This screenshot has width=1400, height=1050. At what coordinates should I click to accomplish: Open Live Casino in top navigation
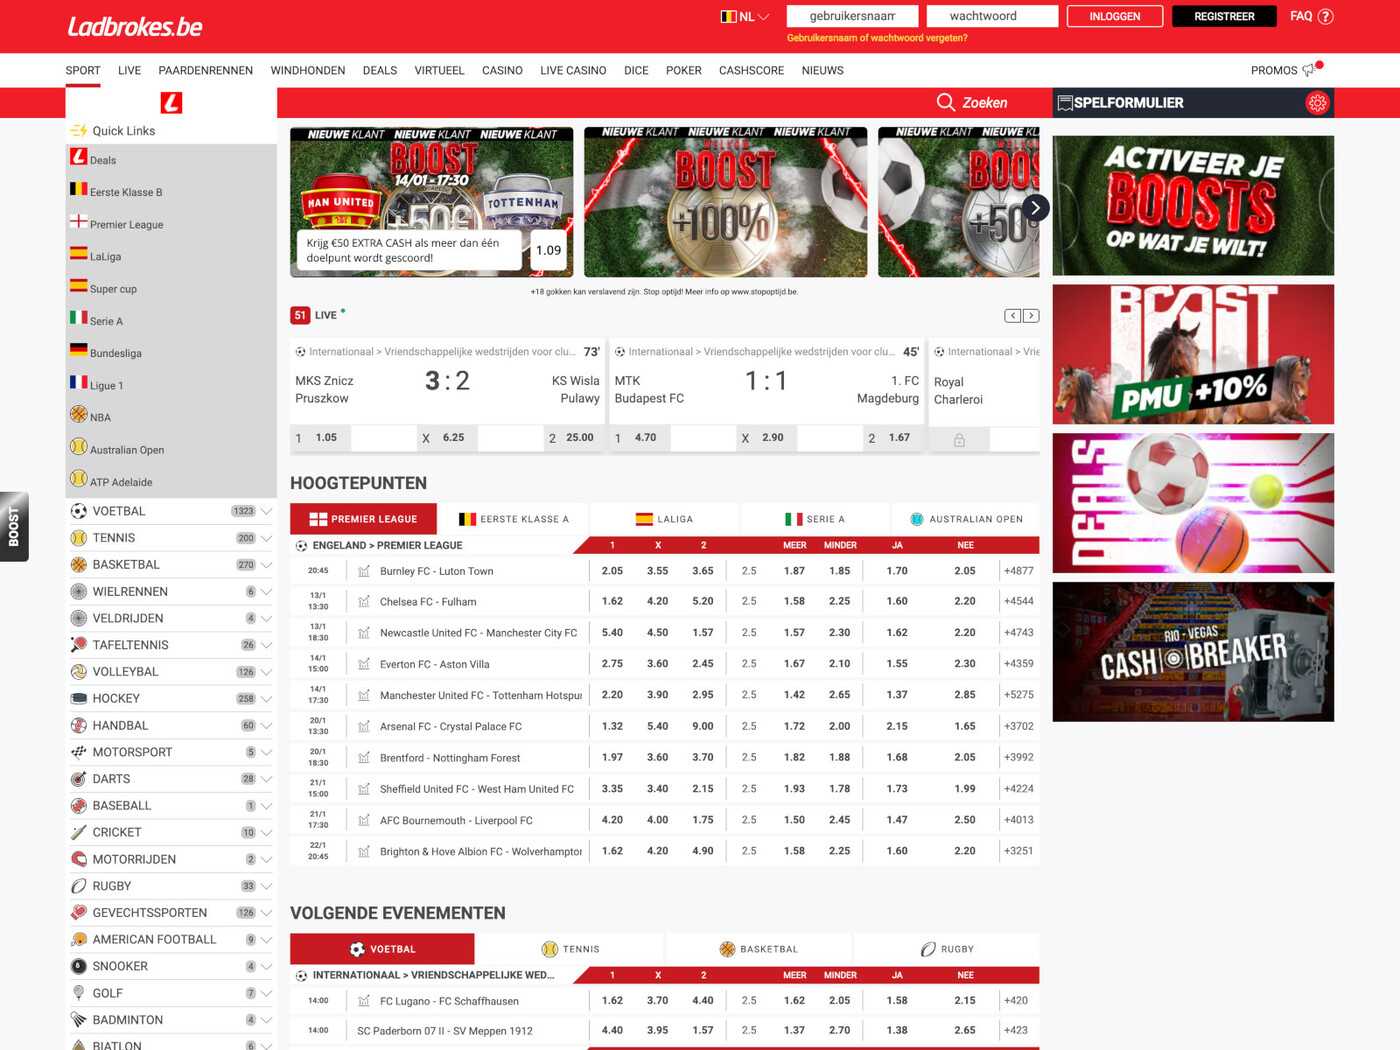[x=573, y=70]
